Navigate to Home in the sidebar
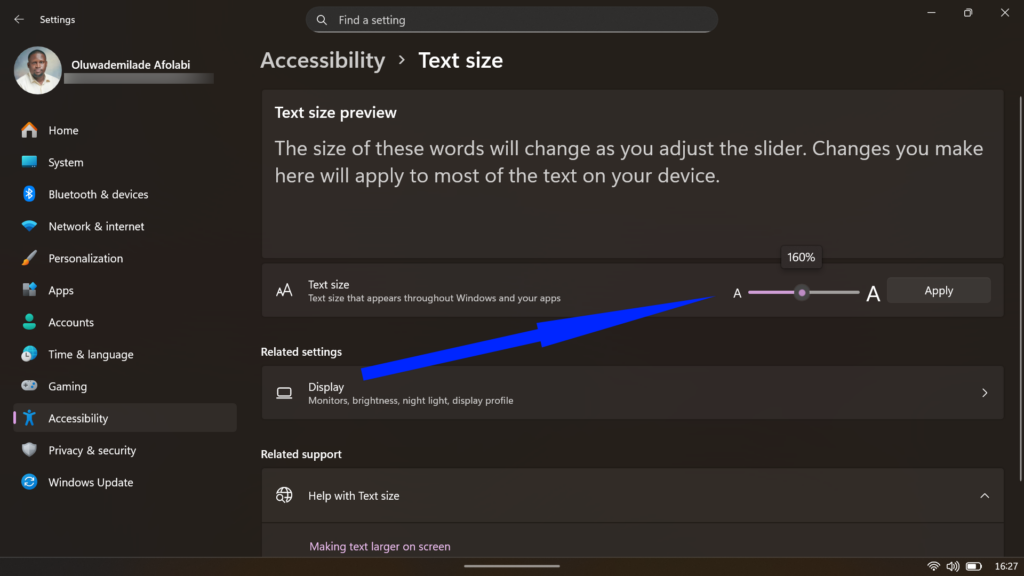The image size is (1024, 576). (63, 130)
